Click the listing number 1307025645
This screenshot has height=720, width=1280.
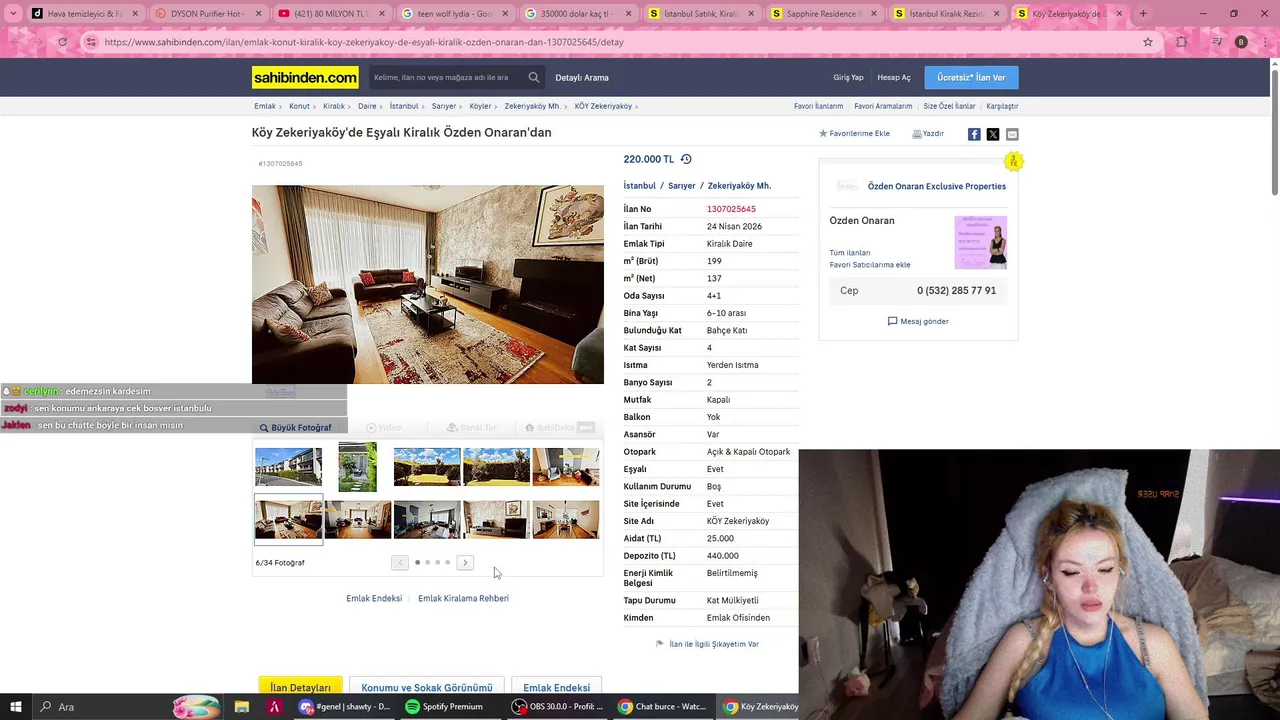[x=731, y=209]
